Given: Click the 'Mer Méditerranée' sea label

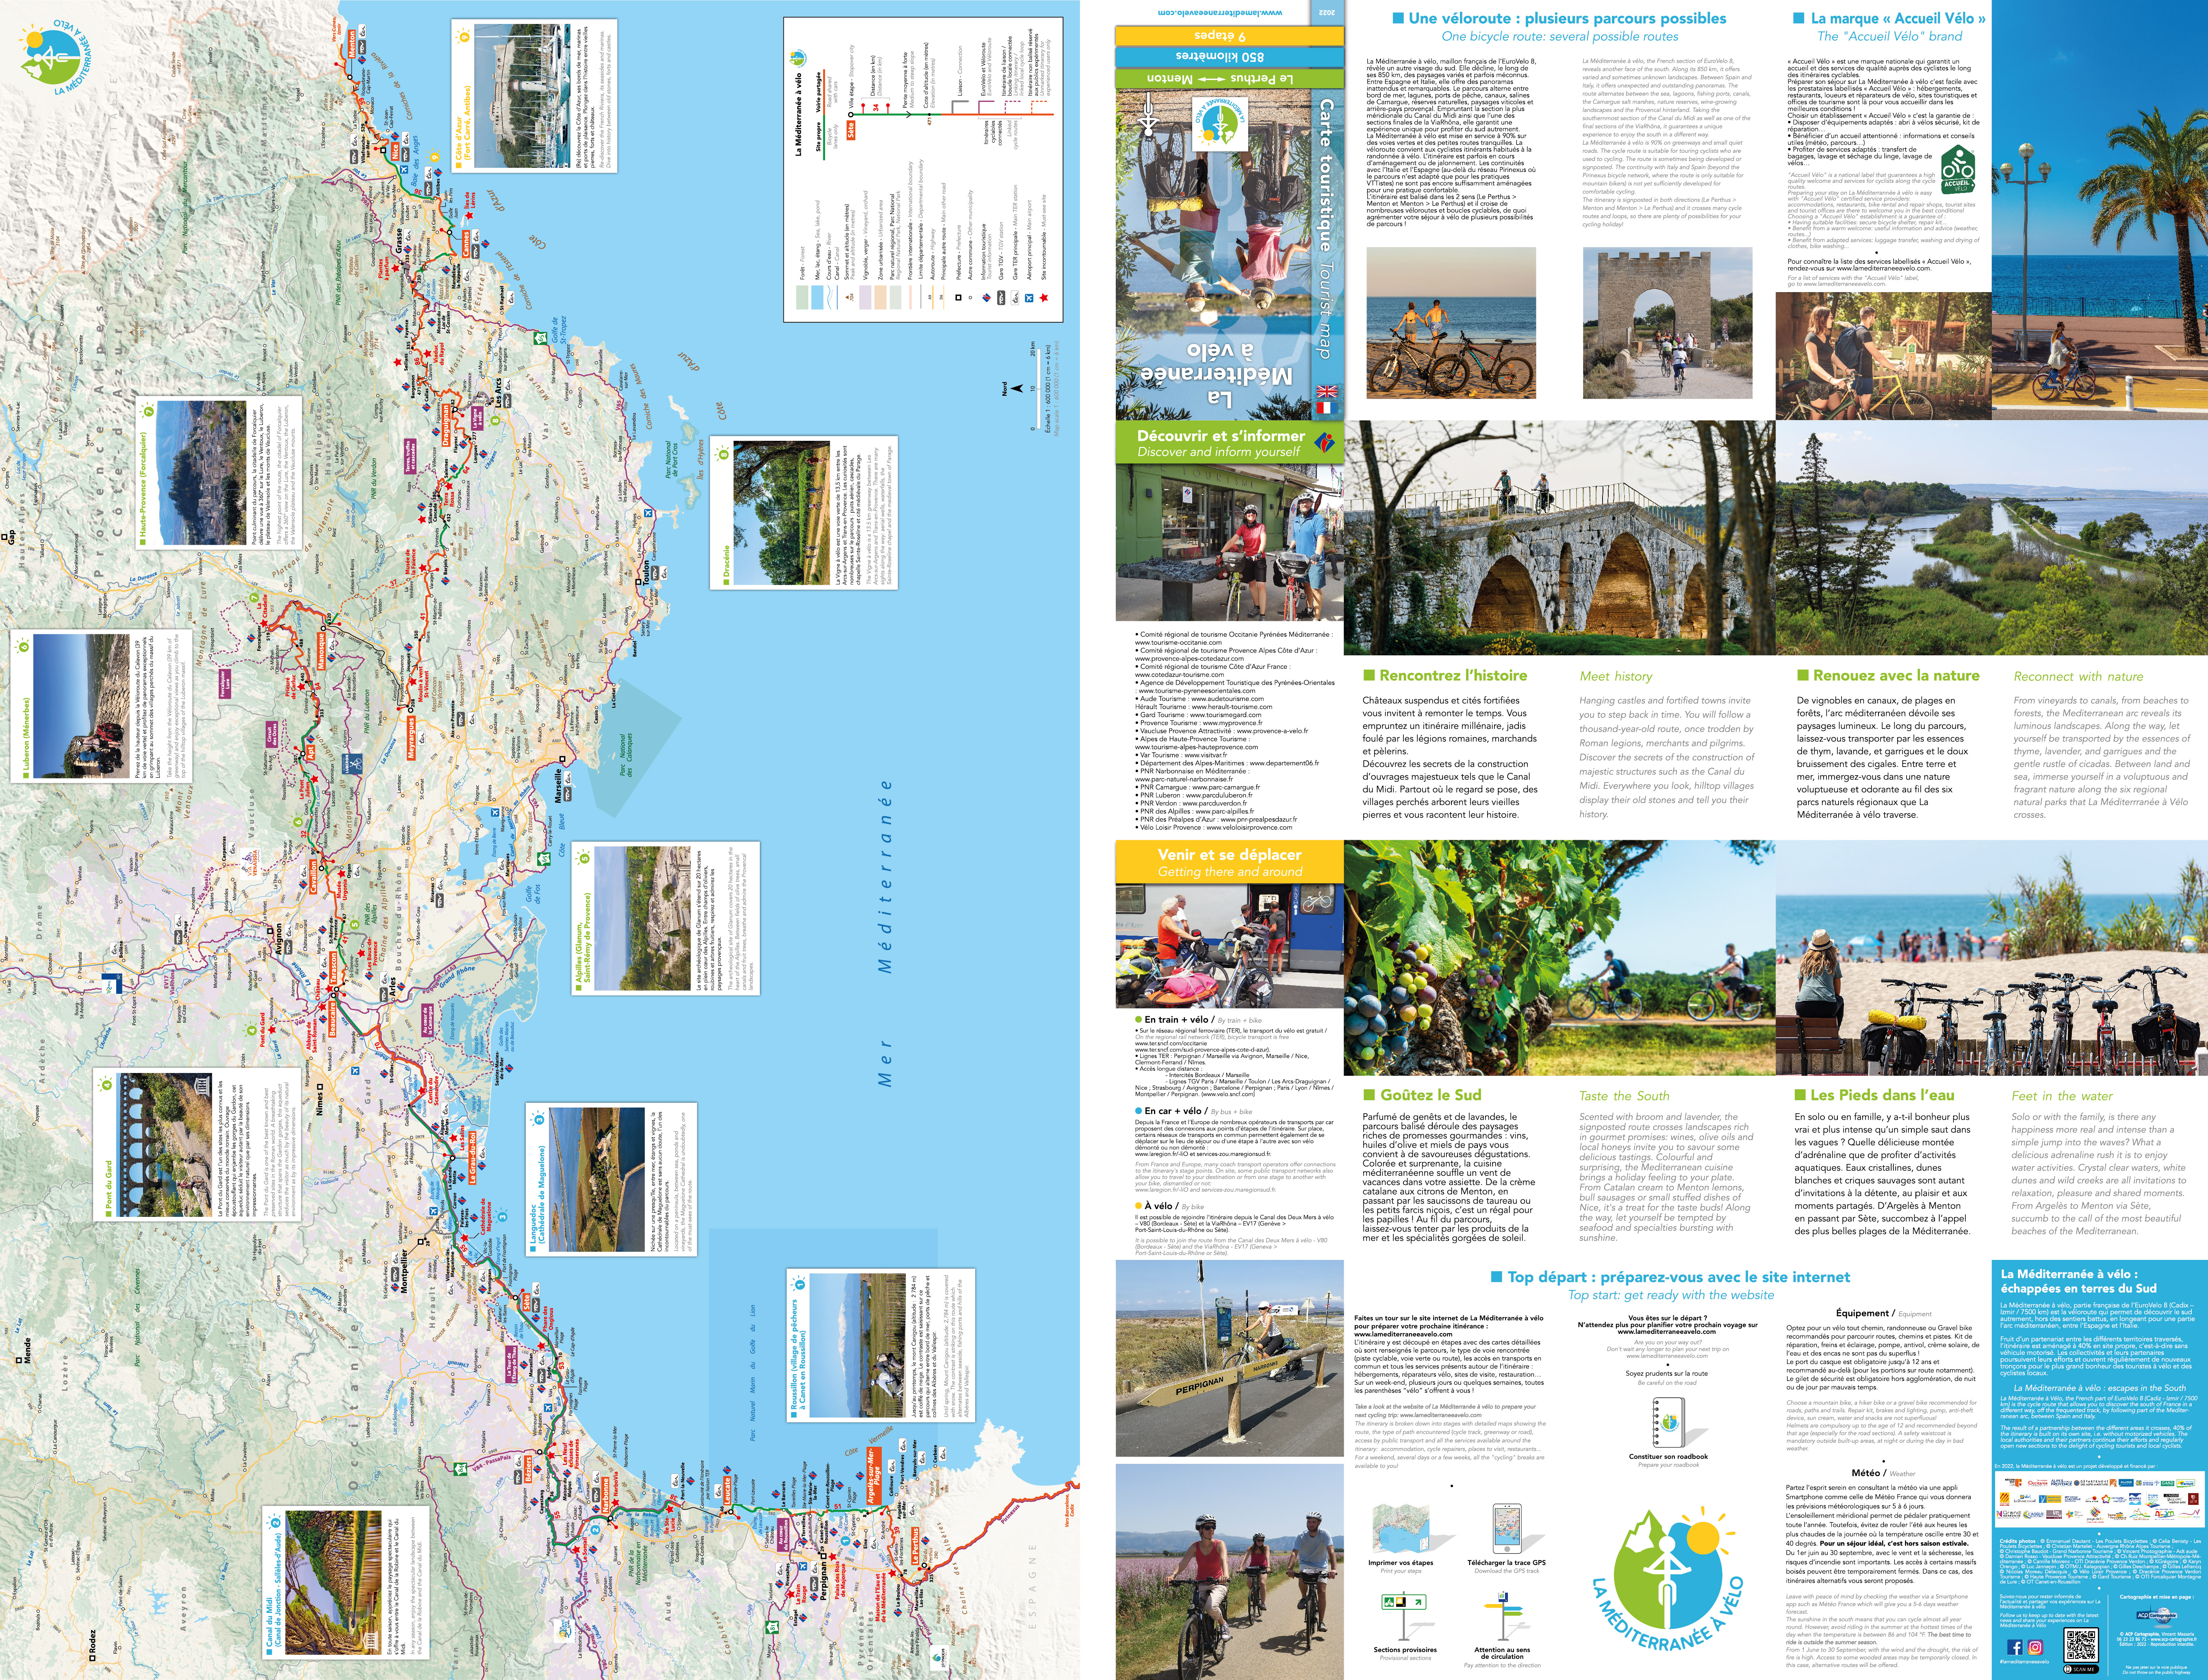Looking at the screenshot, I should tap(884, 932).
